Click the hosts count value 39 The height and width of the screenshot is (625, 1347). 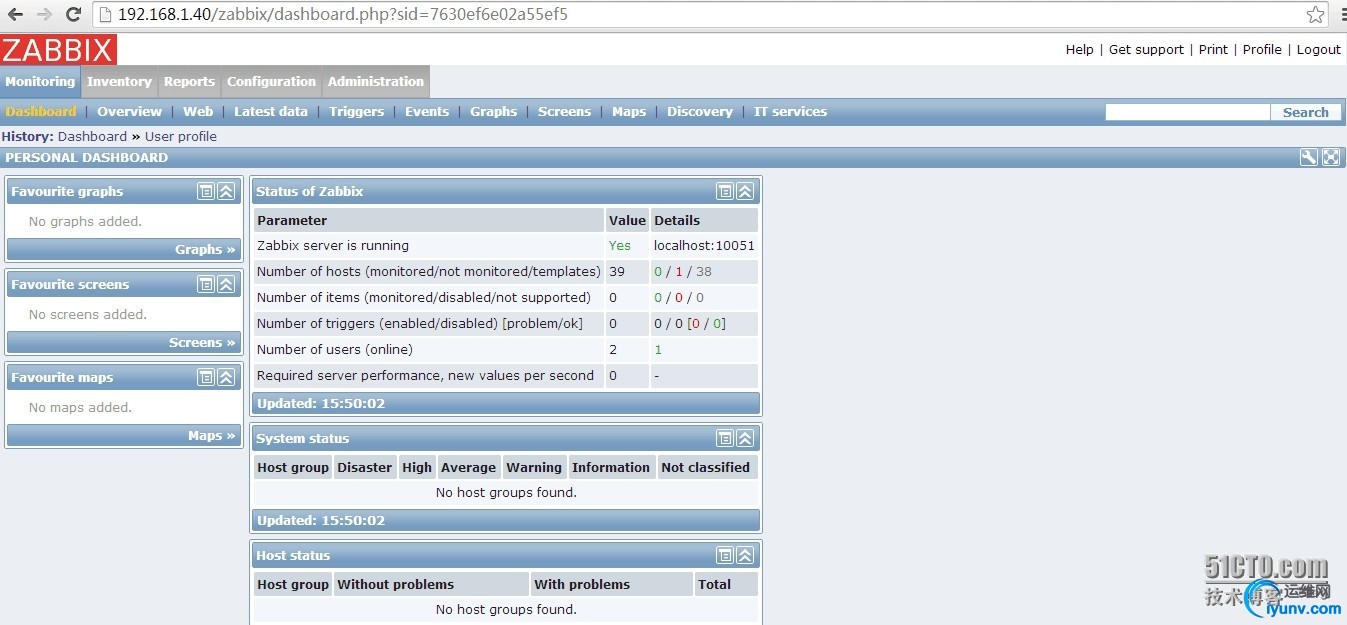point(616,271)
